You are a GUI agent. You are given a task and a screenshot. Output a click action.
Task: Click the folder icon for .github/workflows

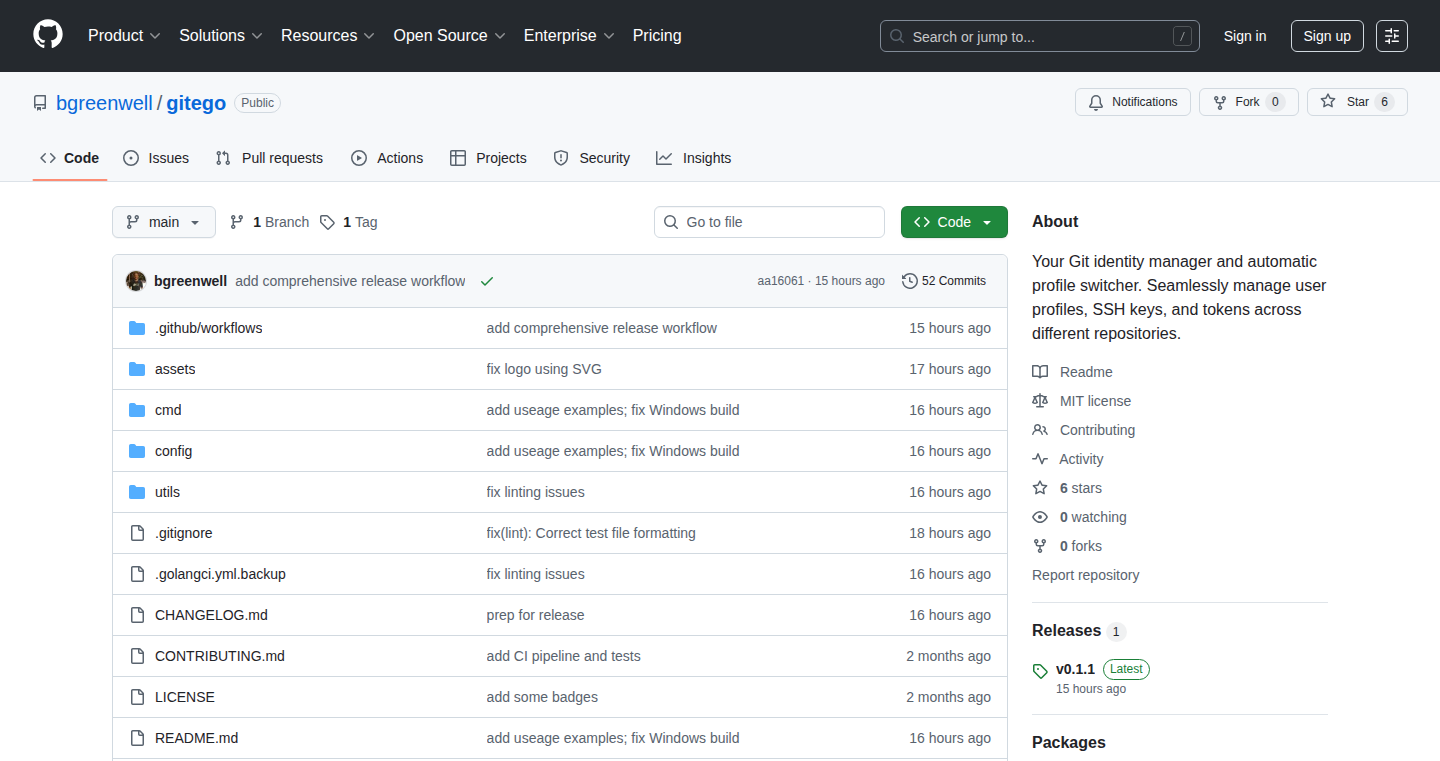137,328
